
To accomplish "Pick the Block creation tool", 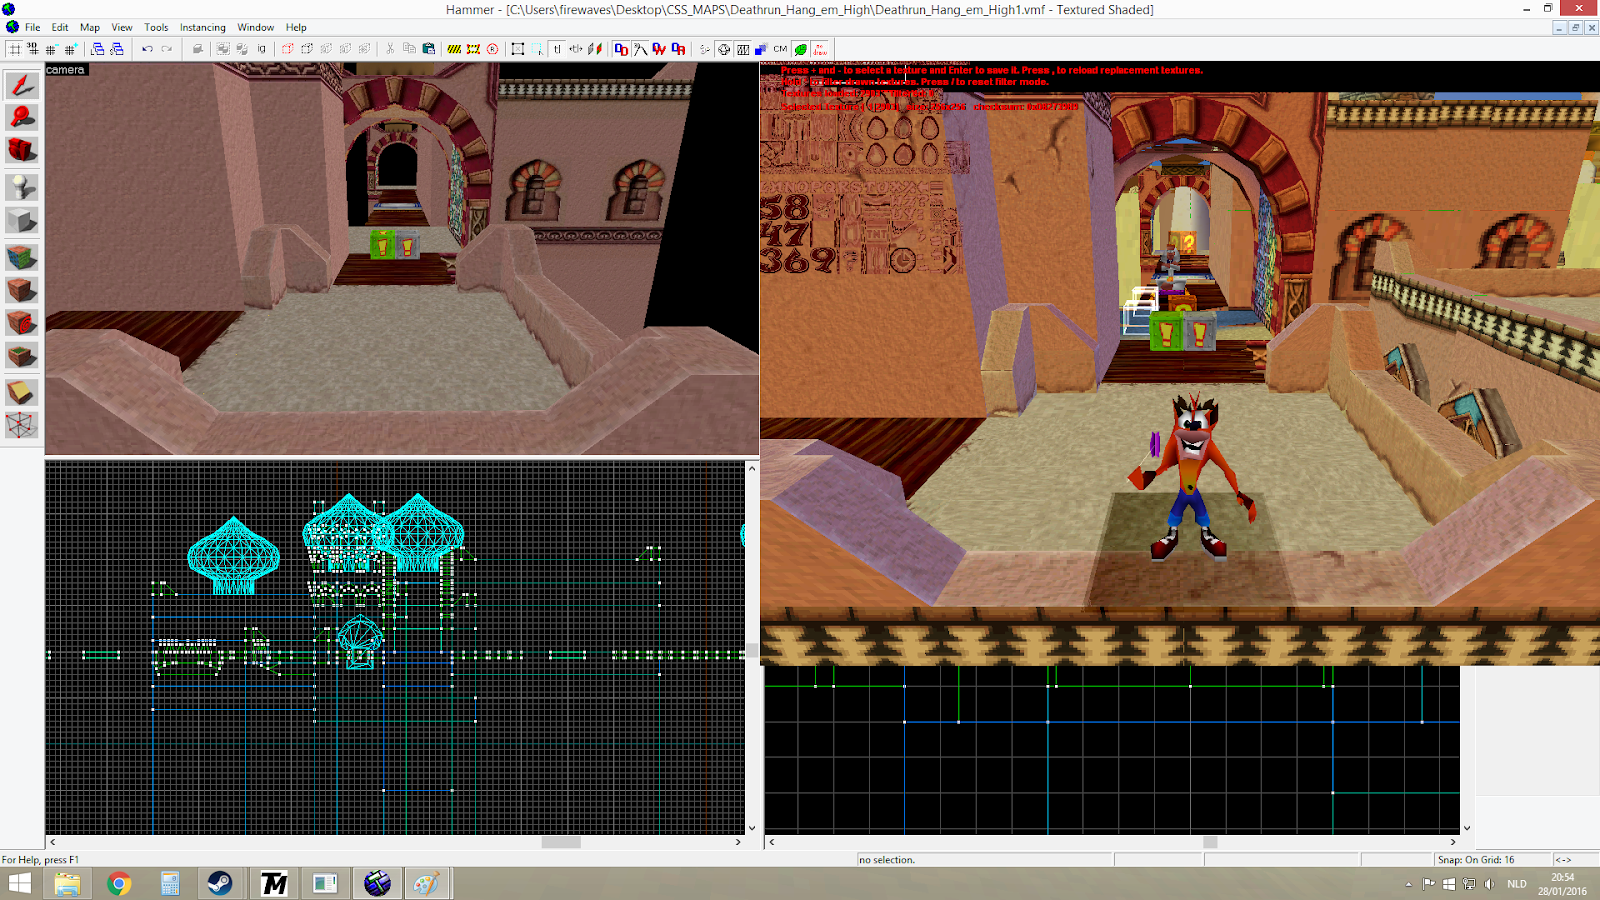I will [x=22, y=220].
